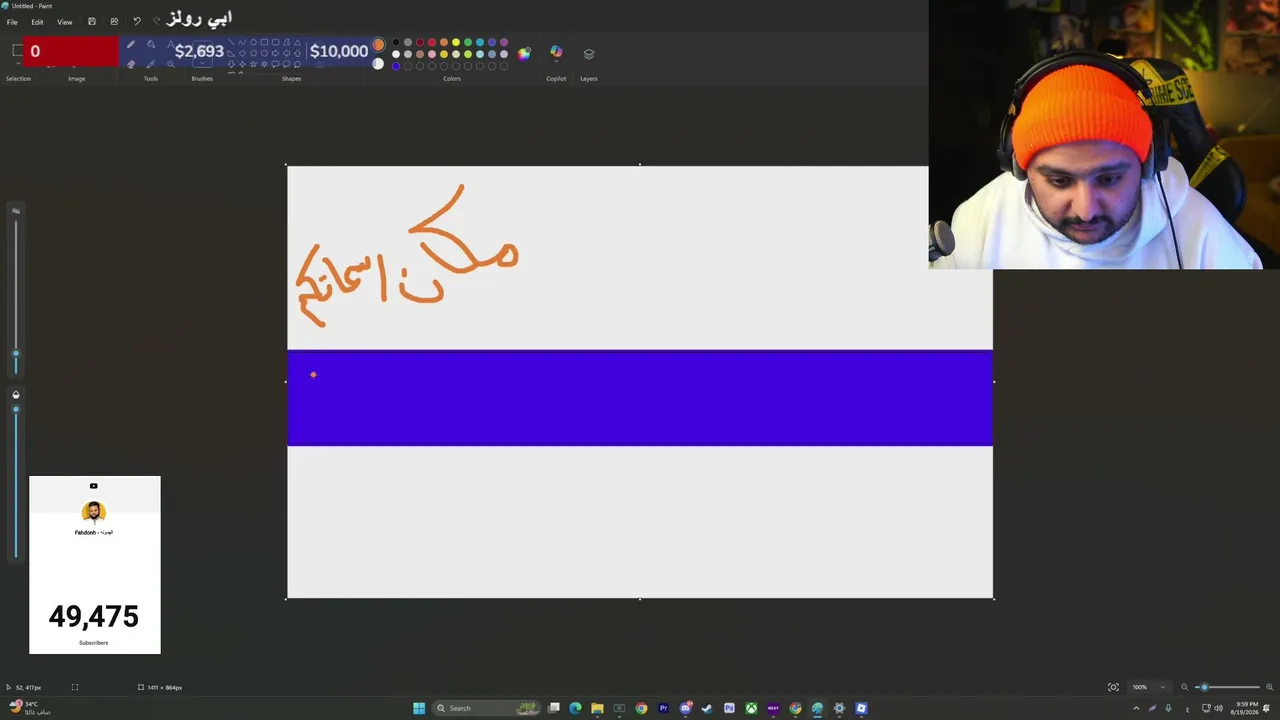Click Task View on taskbar
The image size is (1280, 720).
pyautogui.click(x=553, y=708)
